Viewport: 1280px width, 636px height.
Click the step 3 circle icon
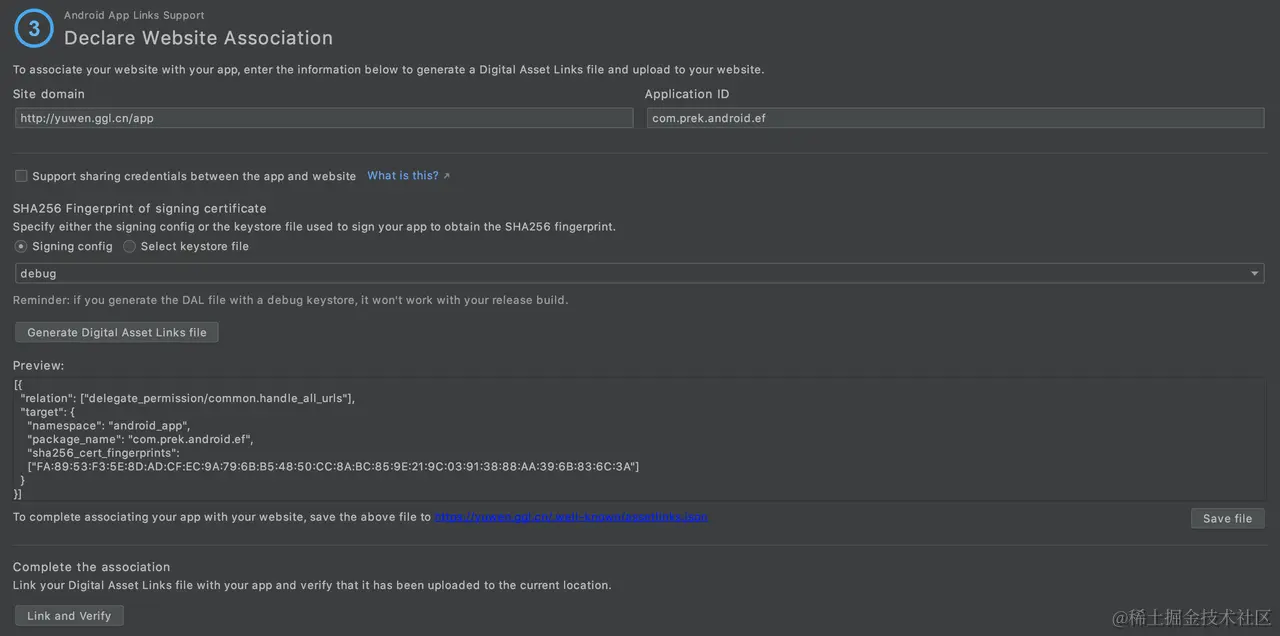(x=33, y=29)
